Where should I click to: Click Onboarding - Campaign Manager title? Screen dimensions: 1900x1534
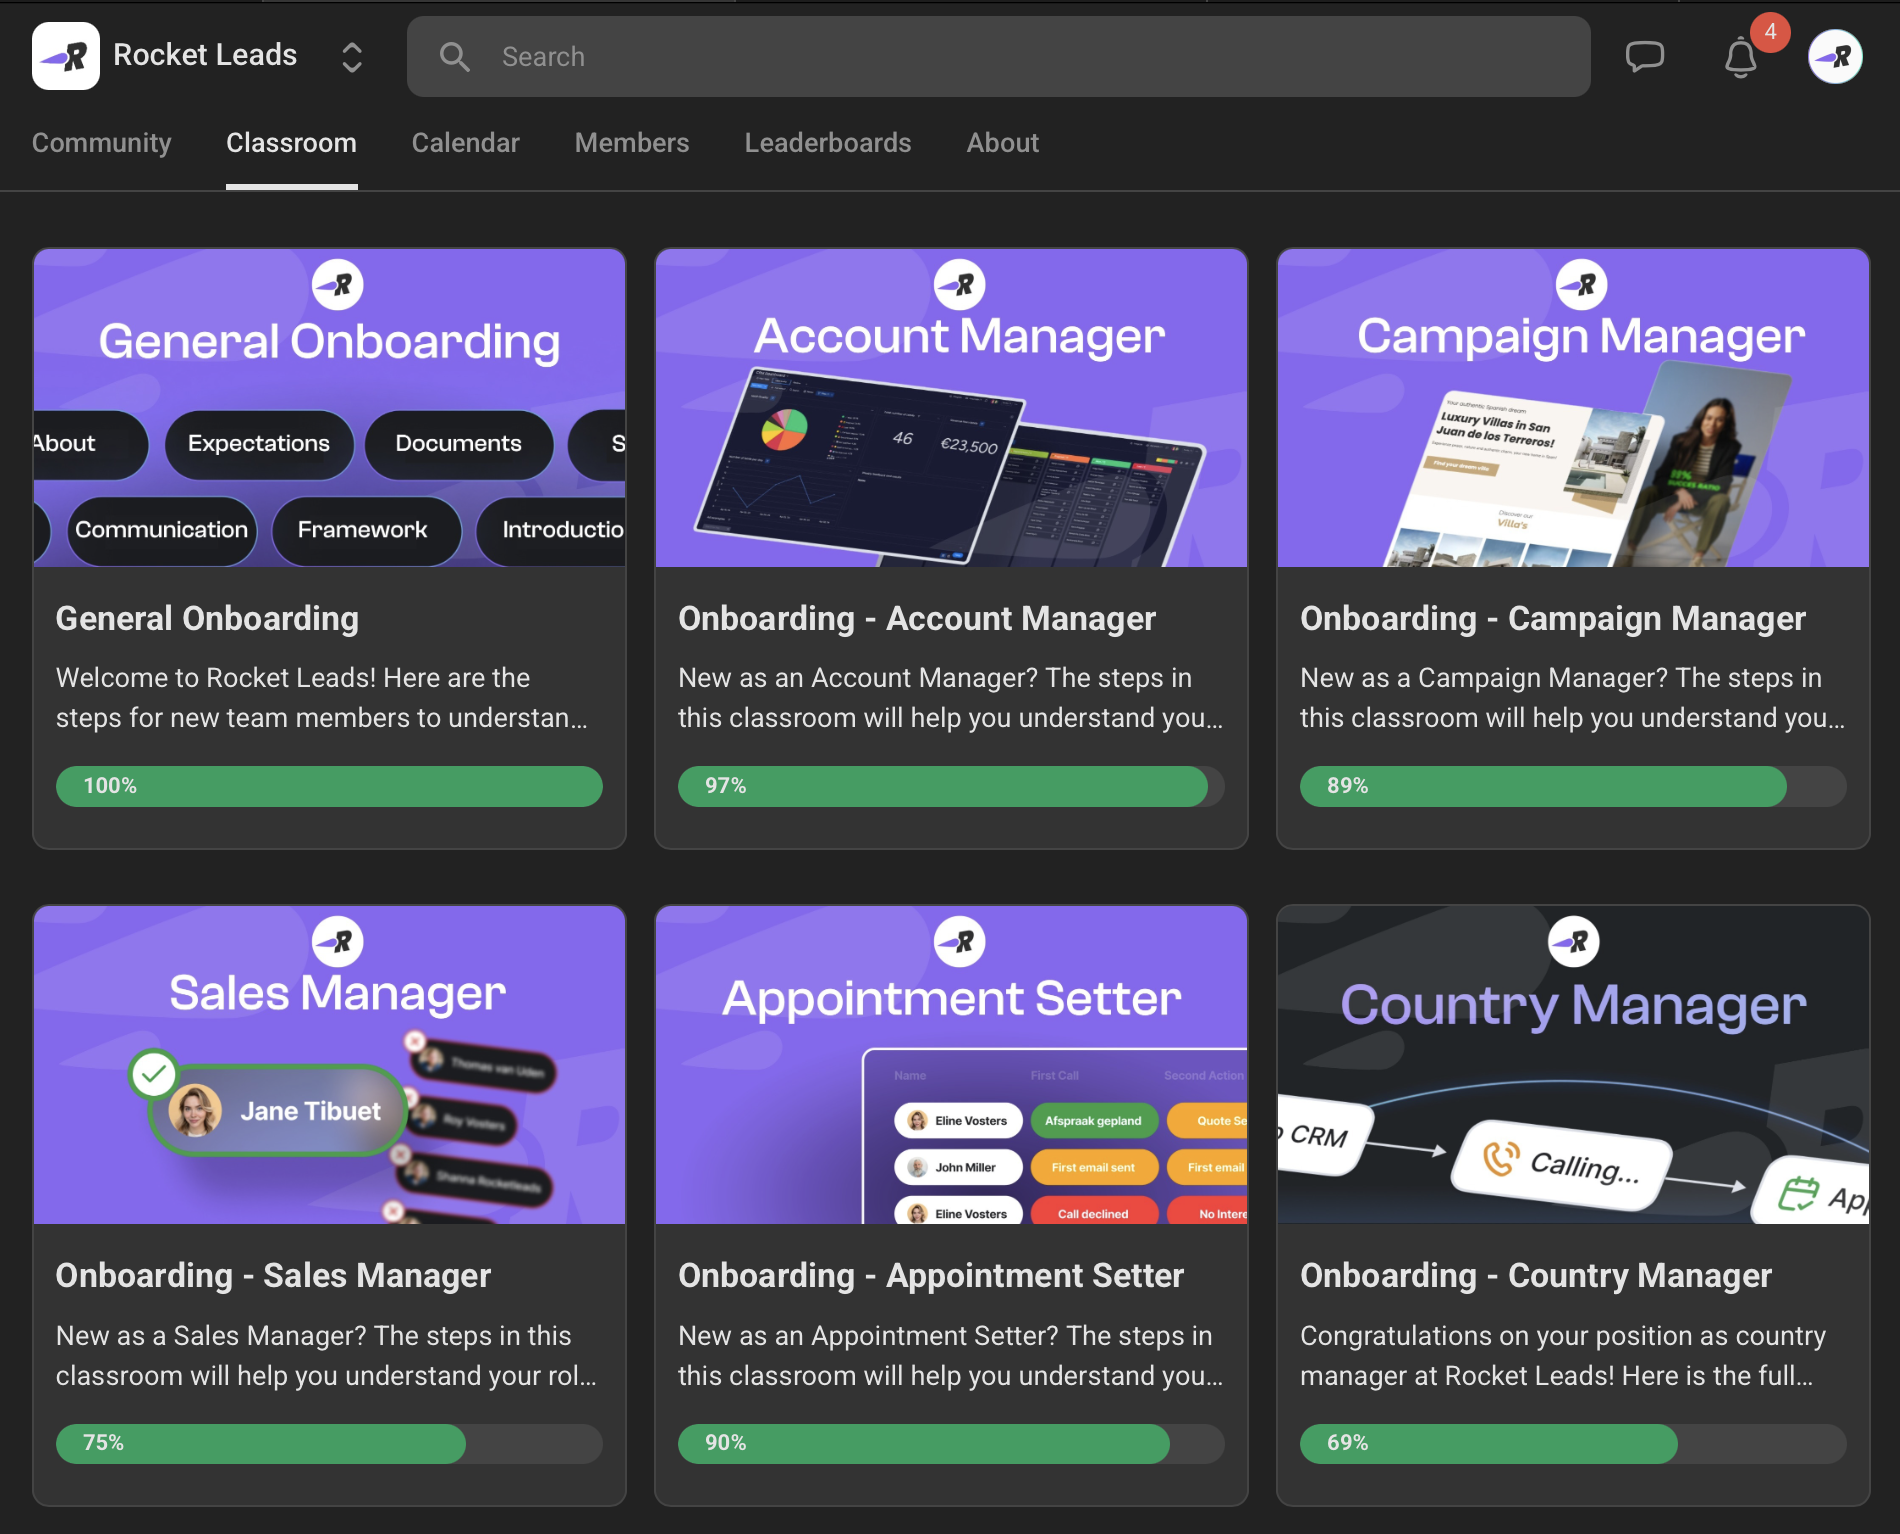[1553, 619]
